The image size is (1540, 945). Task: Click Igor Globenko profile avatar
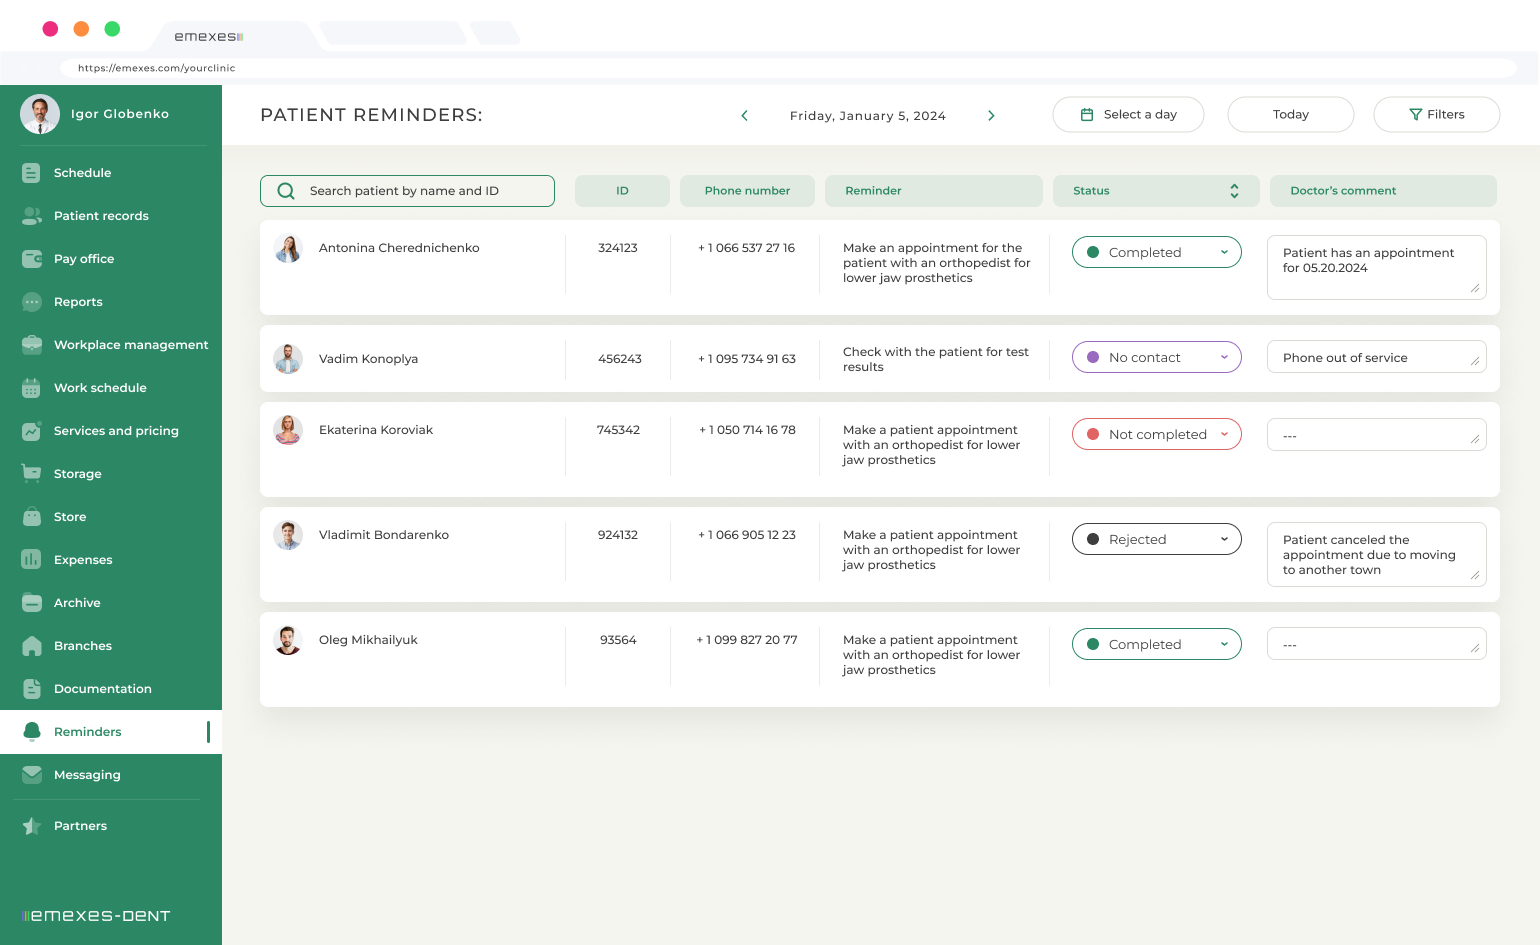coord(40,114)
